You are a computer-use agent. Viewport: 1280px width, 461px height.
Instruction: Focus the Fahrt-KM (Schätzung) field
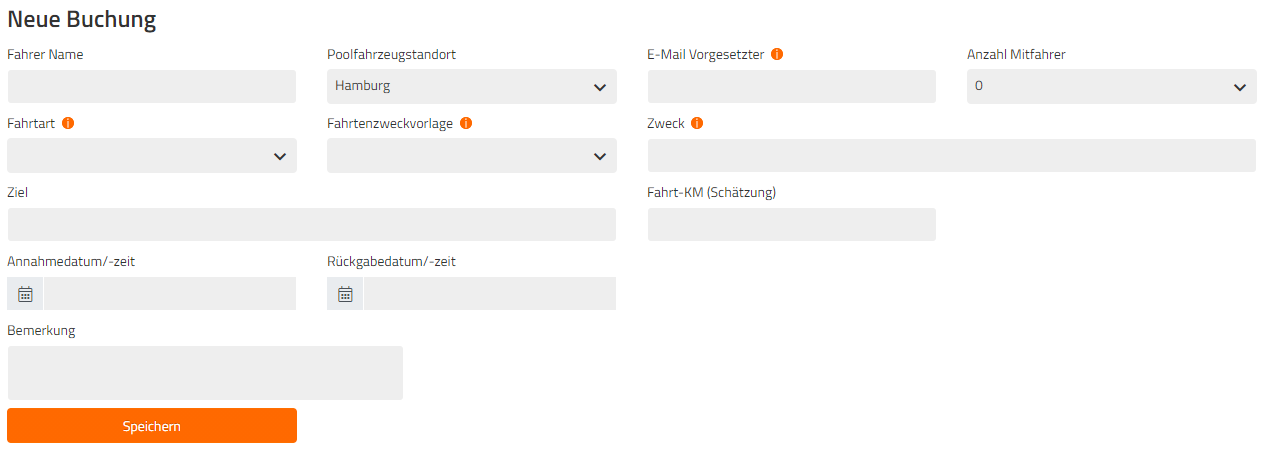792,224
